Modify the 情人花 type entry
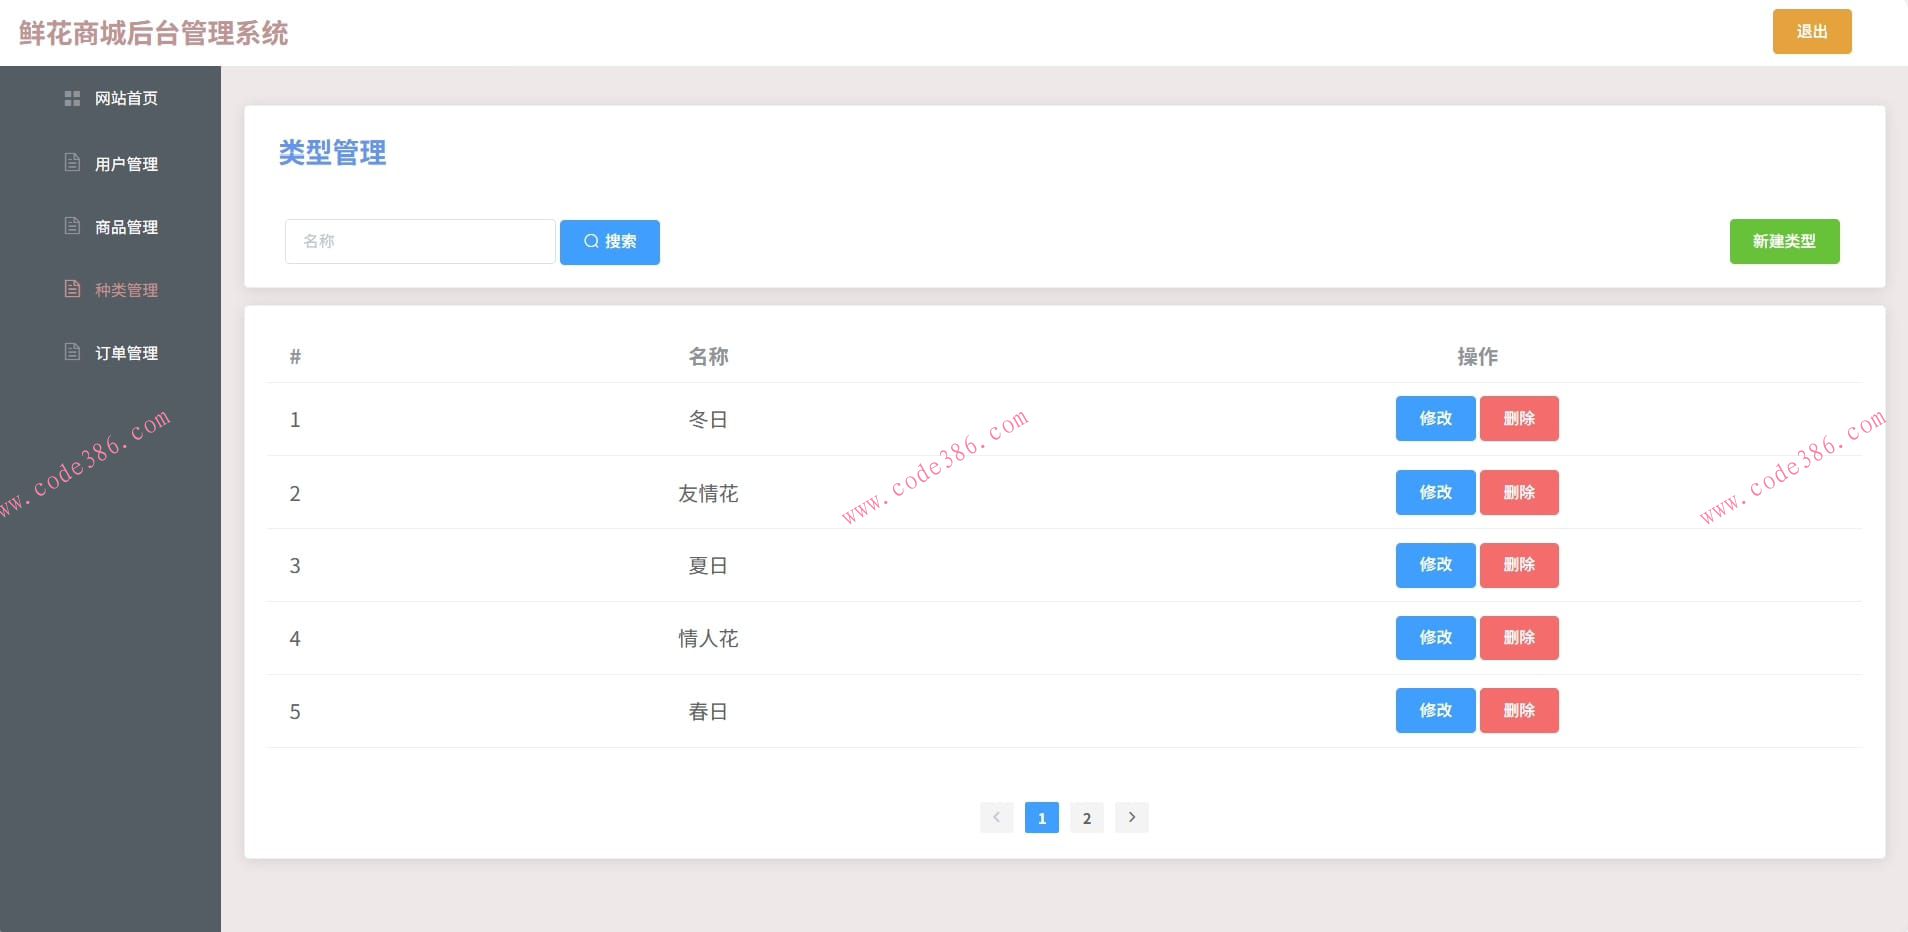The image size is (1908, 932). tap(1435, 638)
